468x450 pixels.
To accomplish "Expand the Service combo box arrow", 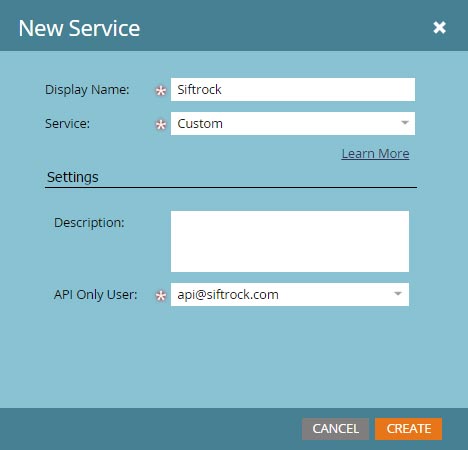I will [x=405, y=123].
